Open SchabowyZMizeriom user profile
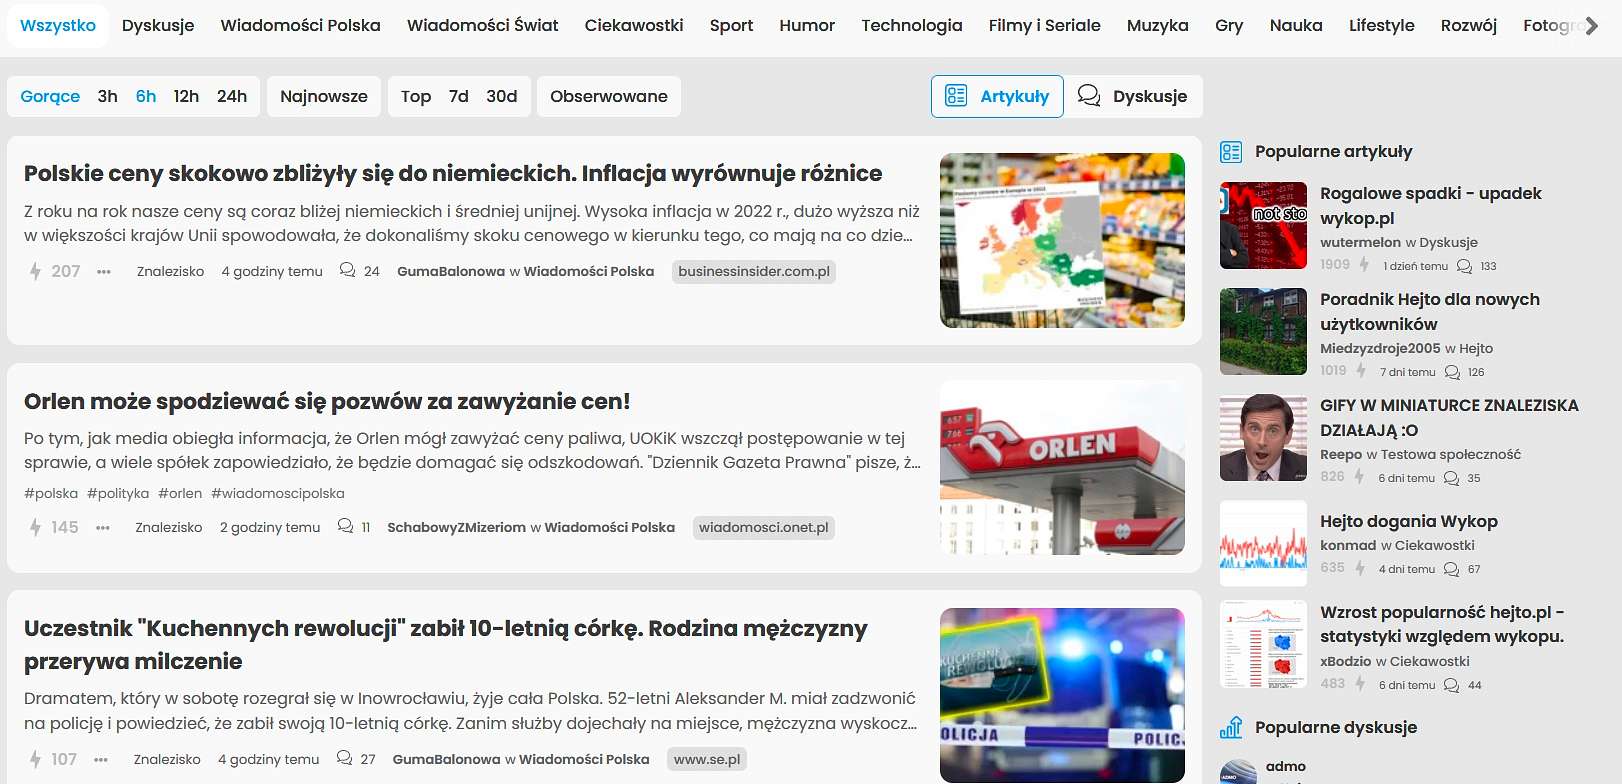1622x784 pixels. 456,527
